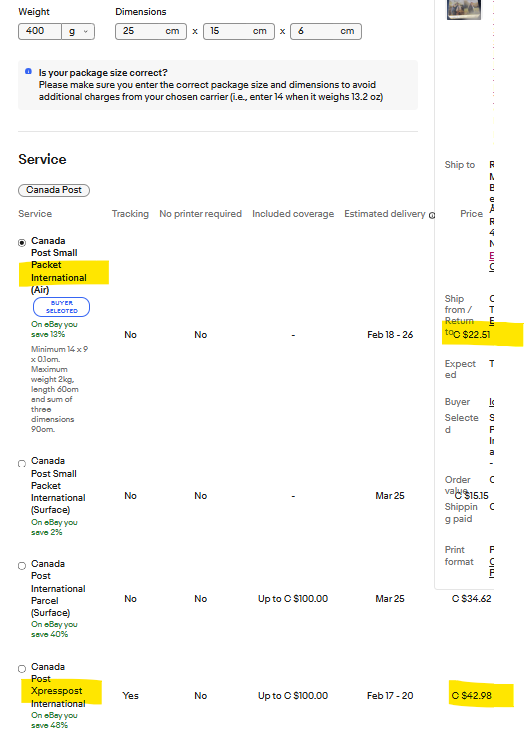The width and height of the screenshot is (524, 753).
Task: Click the Ship to label in sidebar
Action: [x=460, y=165]
